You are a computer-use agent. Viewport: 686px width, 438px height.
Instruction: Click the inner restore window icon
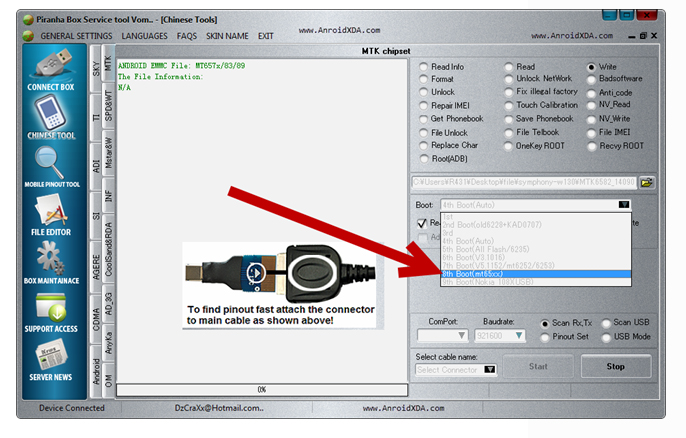pyautogui.click(x=643, y=36)
